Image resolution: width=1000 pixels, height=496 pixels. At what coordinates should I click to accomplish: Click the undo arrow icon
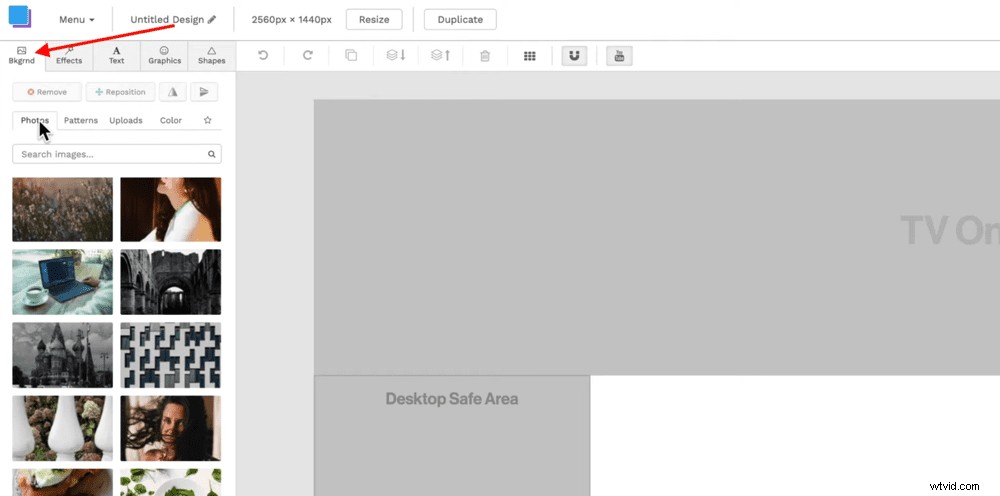pyautogui.click(x=263, y=55)
